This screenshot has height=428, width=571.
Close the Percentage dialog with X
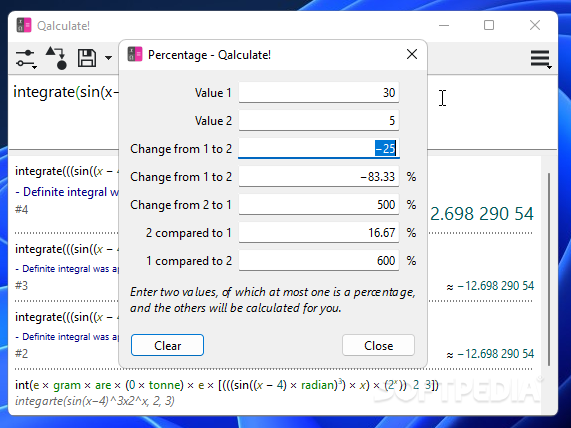click(412, 54)
